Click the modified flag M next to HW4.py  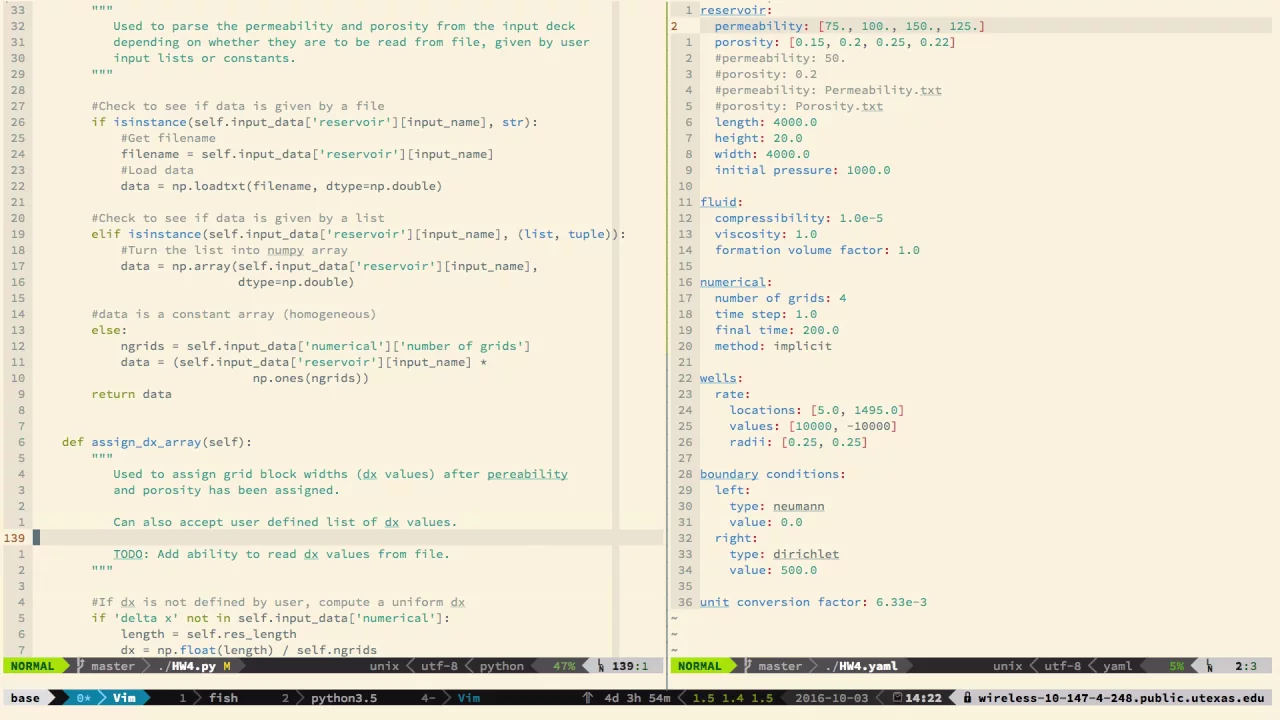pyautogui.click(x=227, y=666)
